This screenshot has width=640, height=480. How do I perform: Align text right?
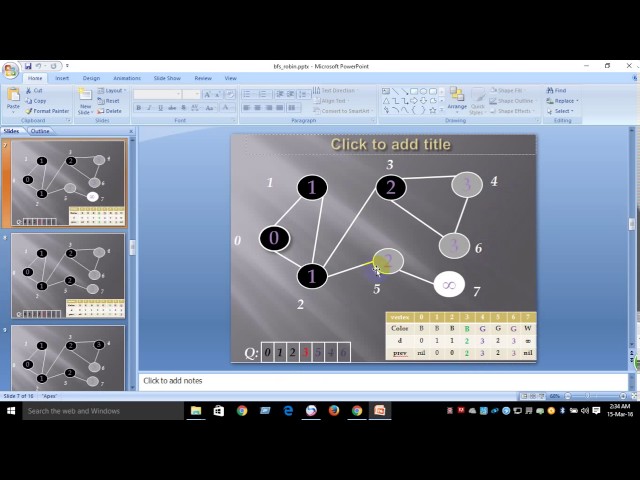pos(269,108)
